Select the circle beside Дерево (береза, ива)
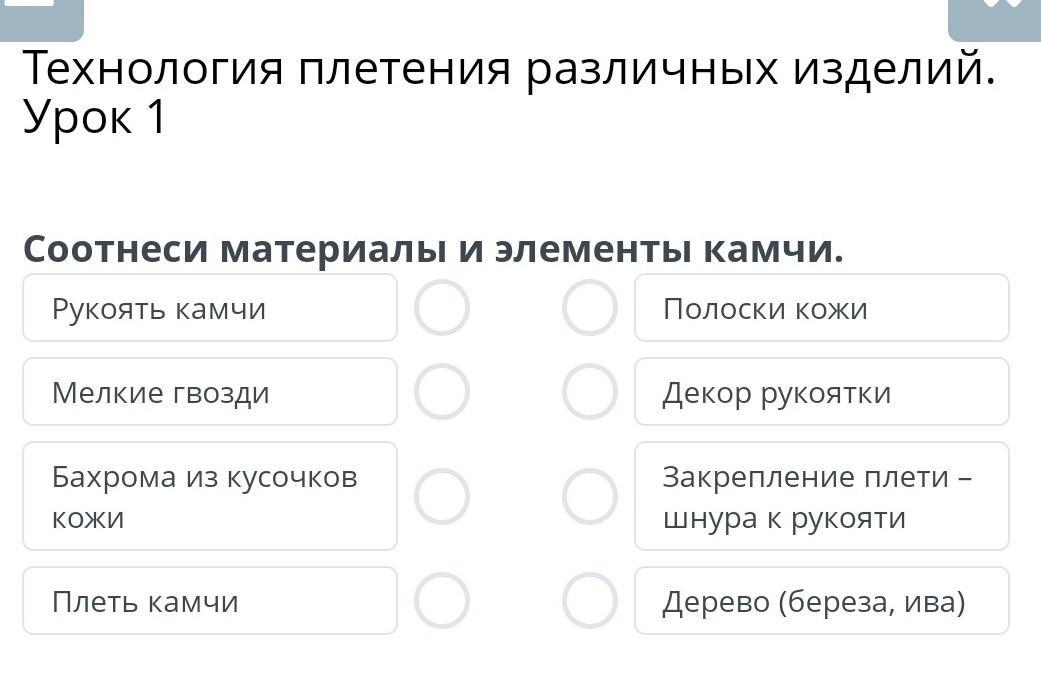The image size is (1041, 689). [589, 600]
